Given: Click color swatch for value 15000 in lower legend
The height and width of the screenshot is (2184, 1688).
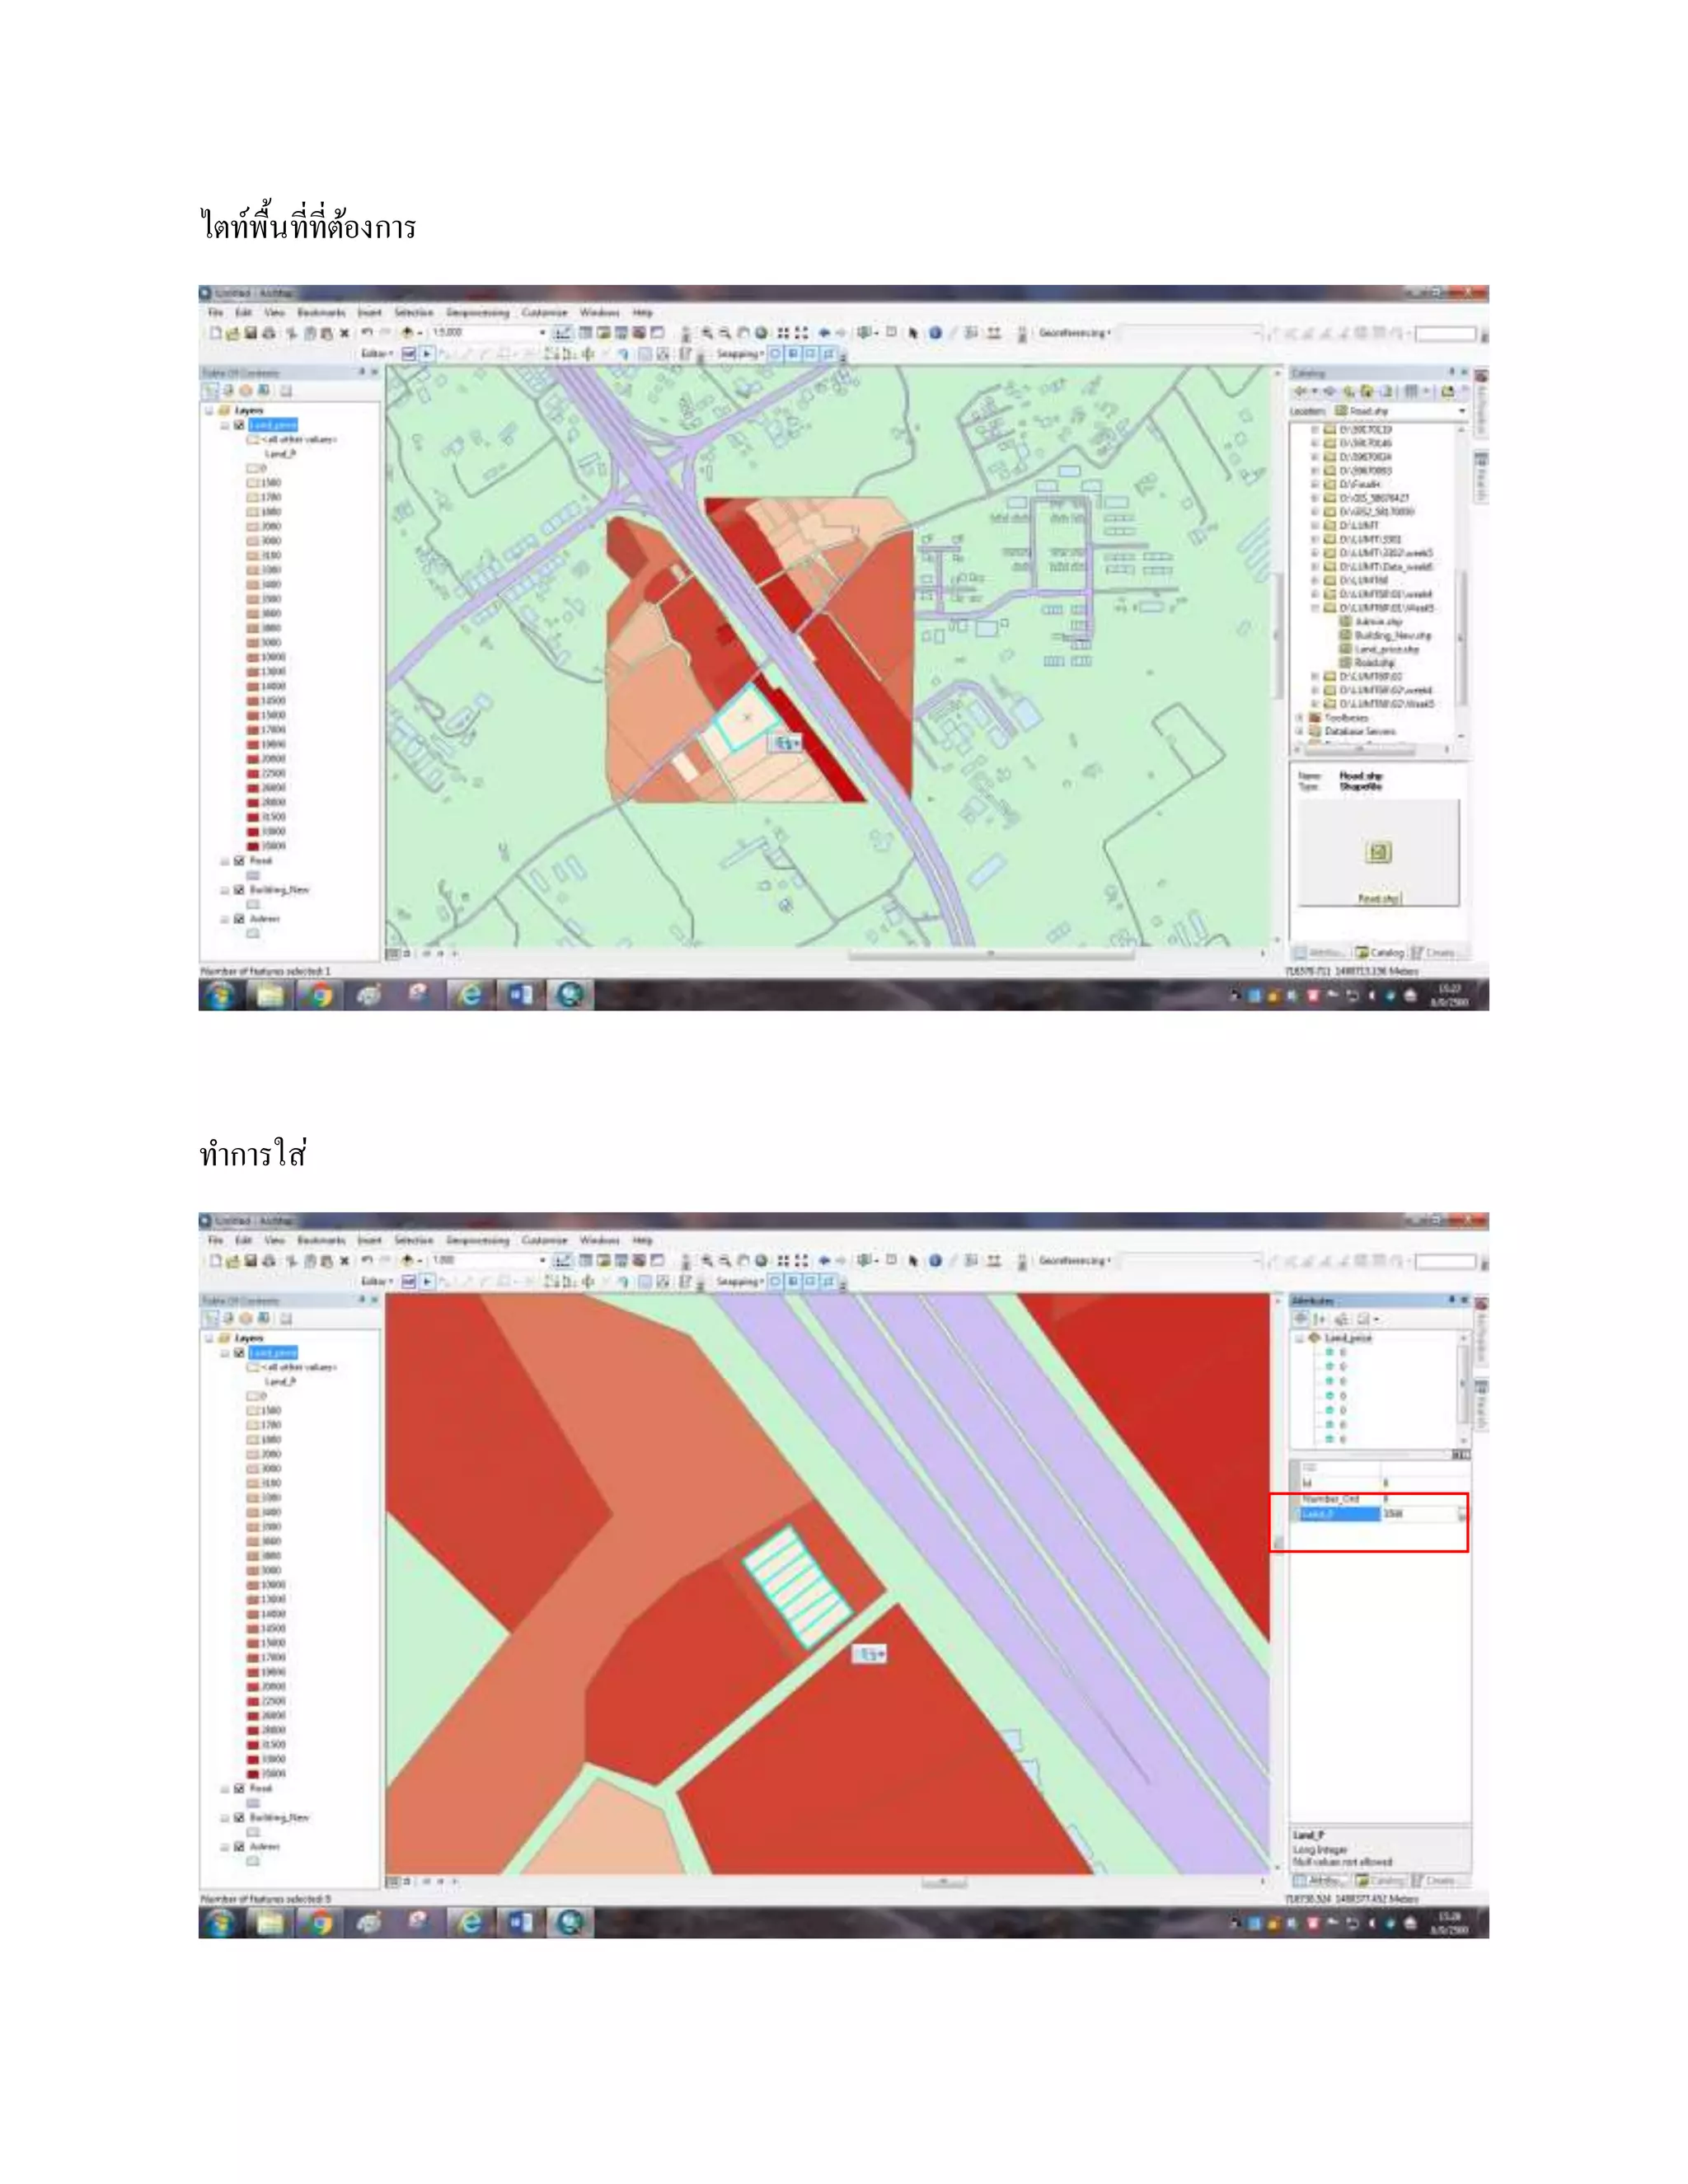Looking at the screenshot, I should [x=253, y=1643].
